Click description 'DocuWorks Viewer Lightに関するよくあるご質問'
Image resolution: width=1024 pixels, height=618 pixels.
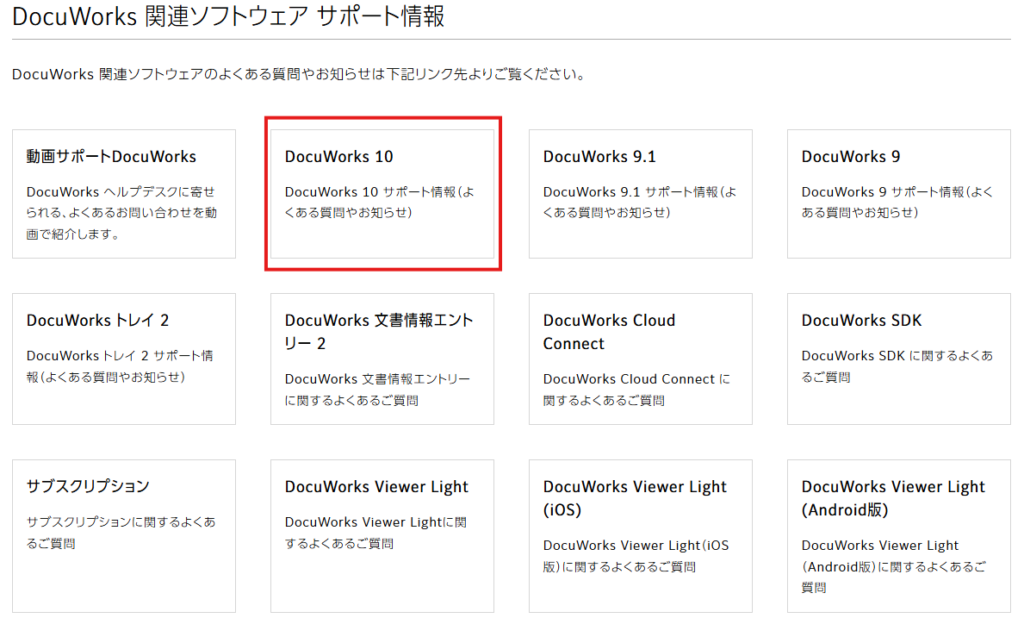[376, 532]
